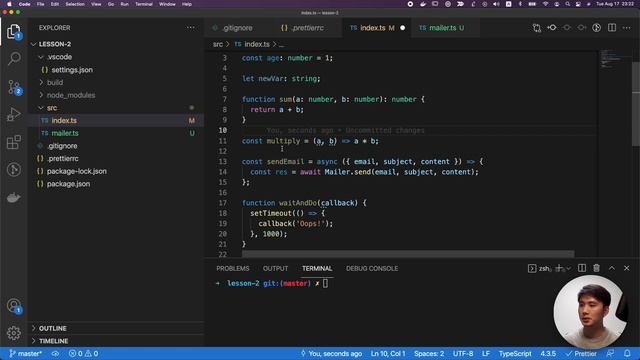This screenshot has width=640, height=360.
Task: Open editor more actions ellipsis
Action: 627,28
